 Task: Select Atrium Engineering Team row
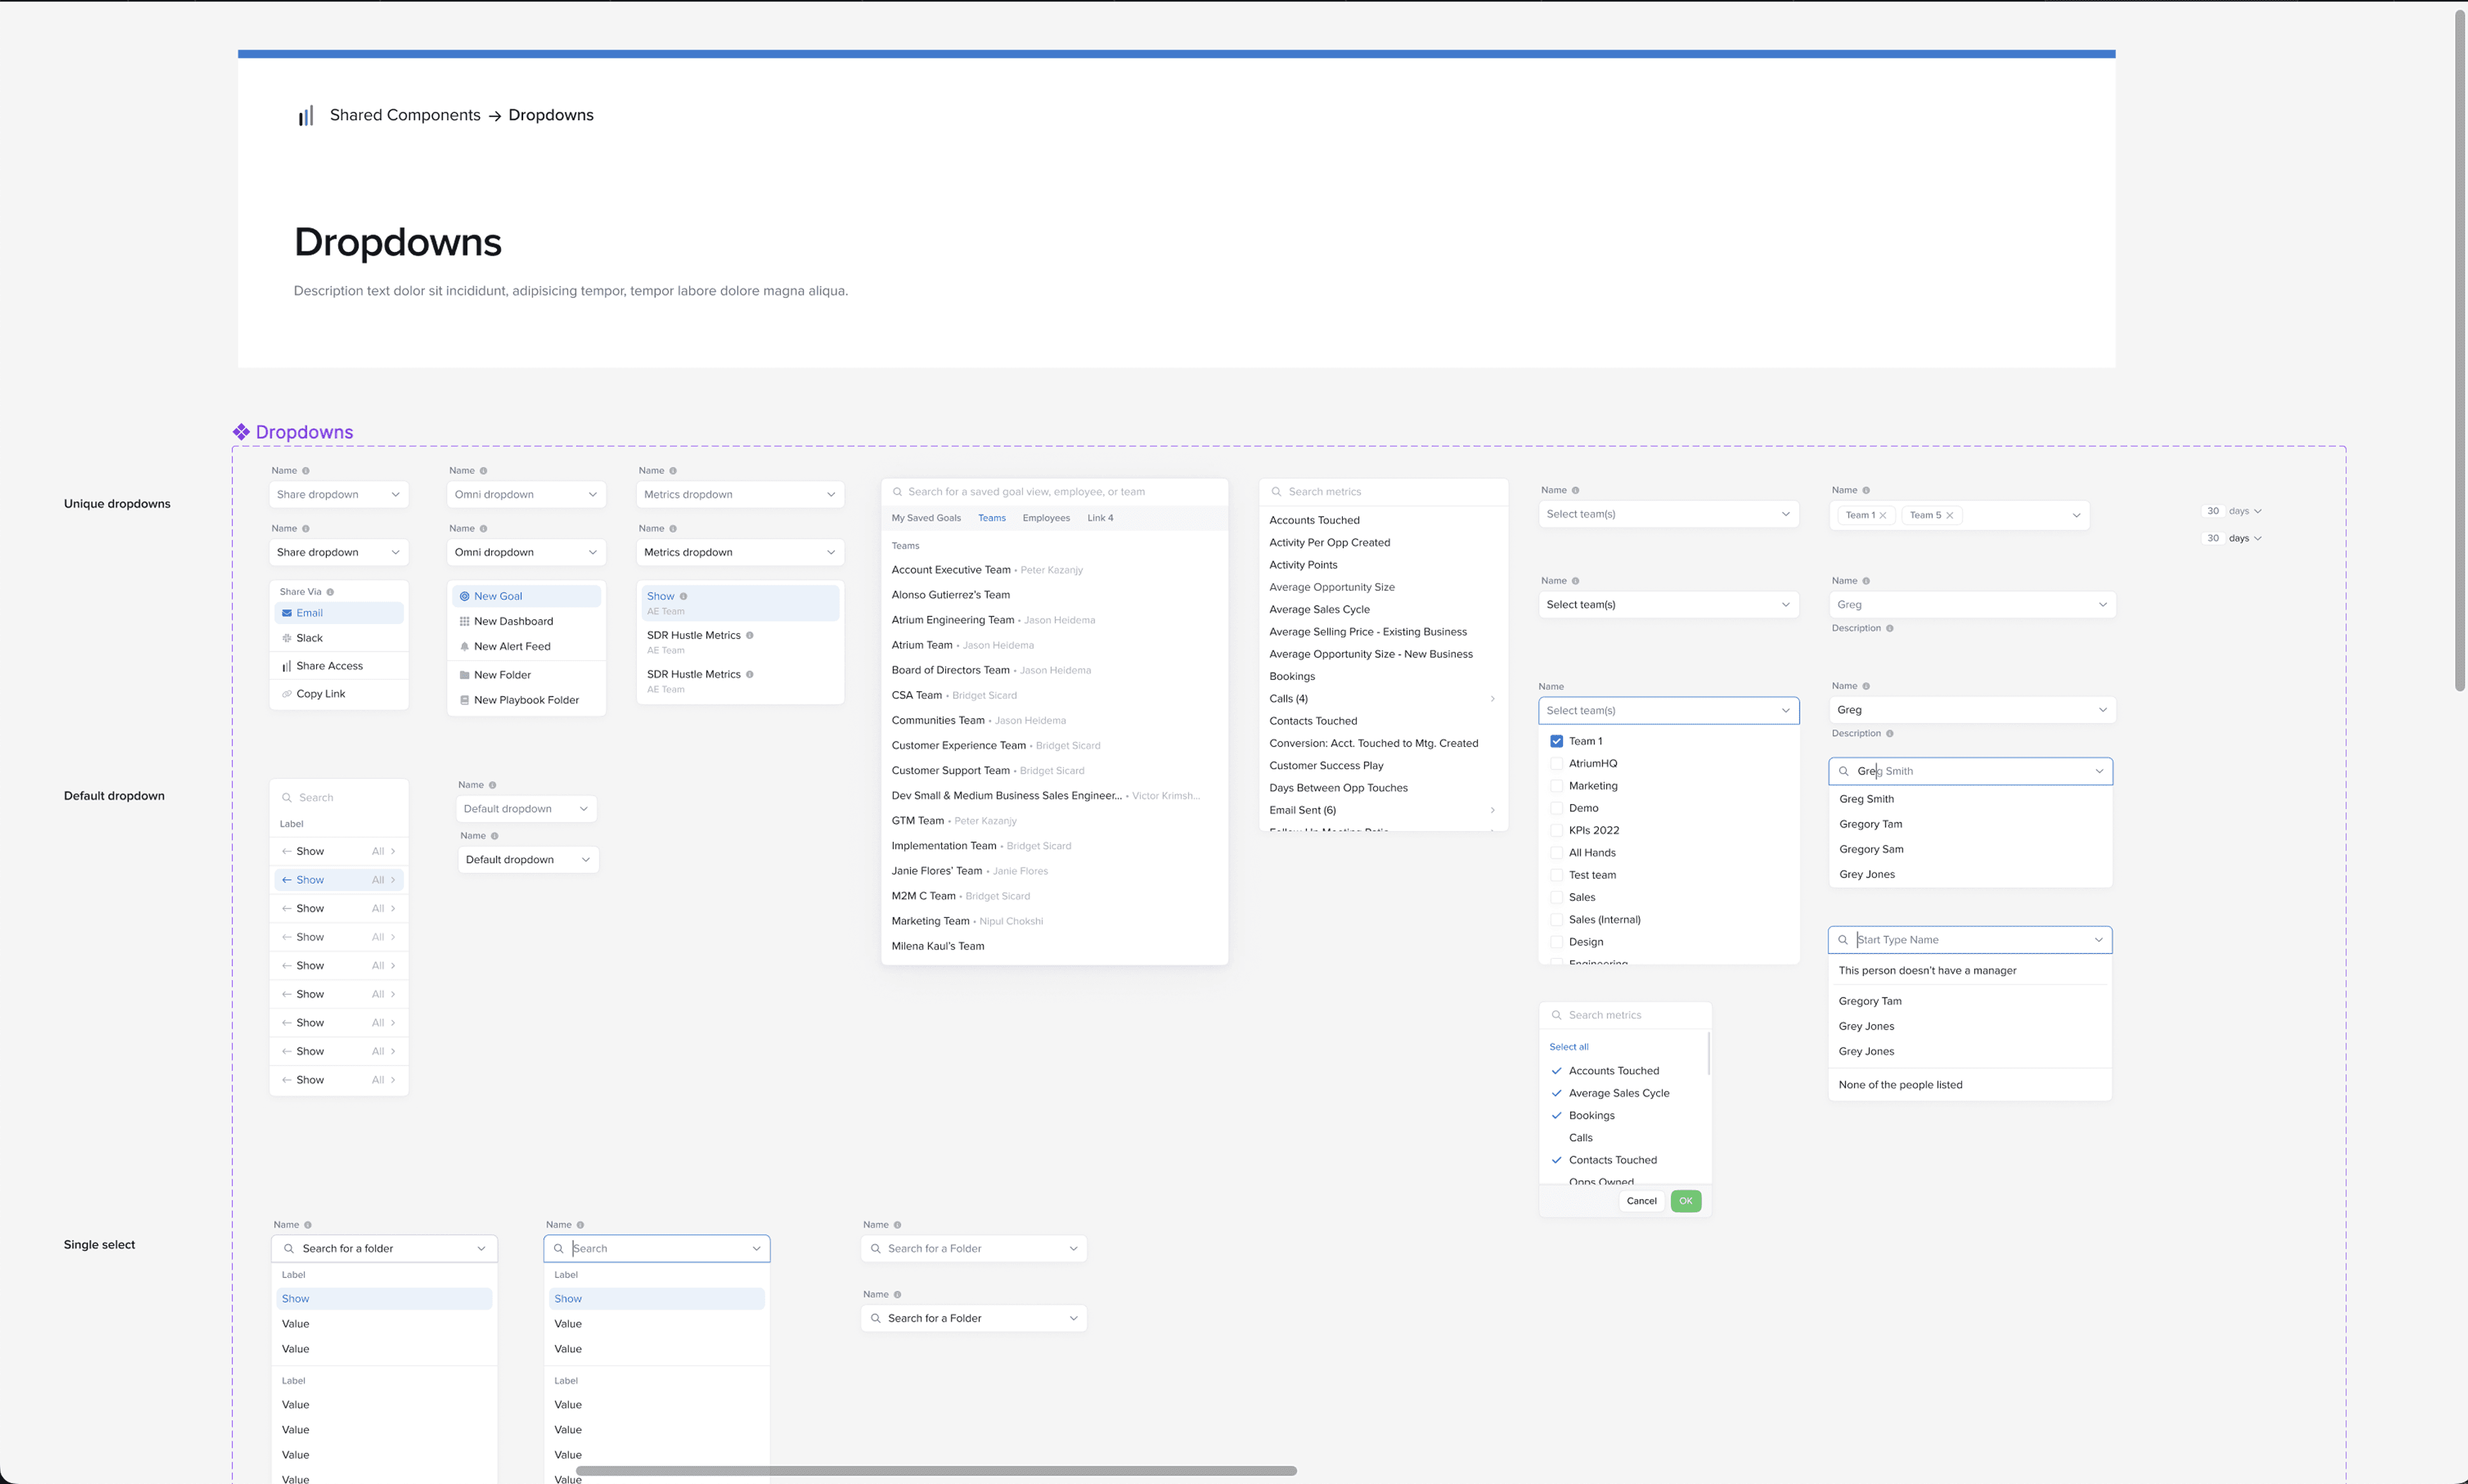(x=1054, y=620)
